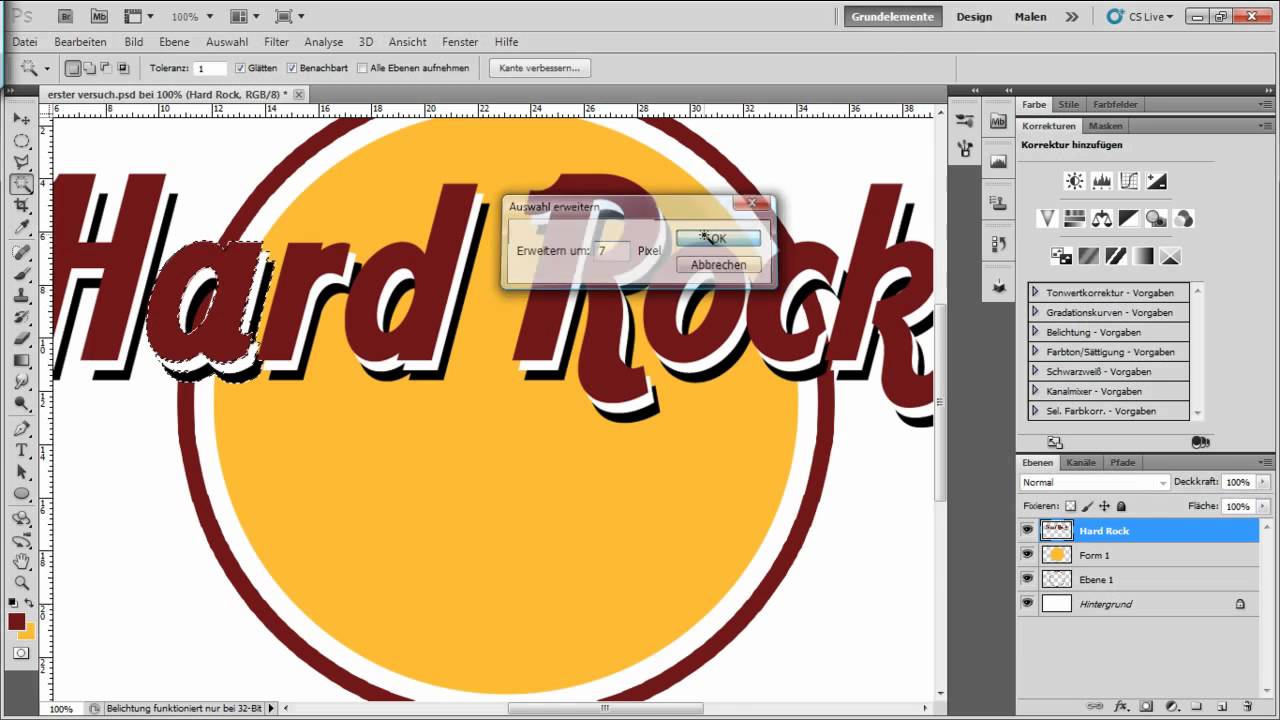Click the layer style fx icon

tap(1121, 706)
